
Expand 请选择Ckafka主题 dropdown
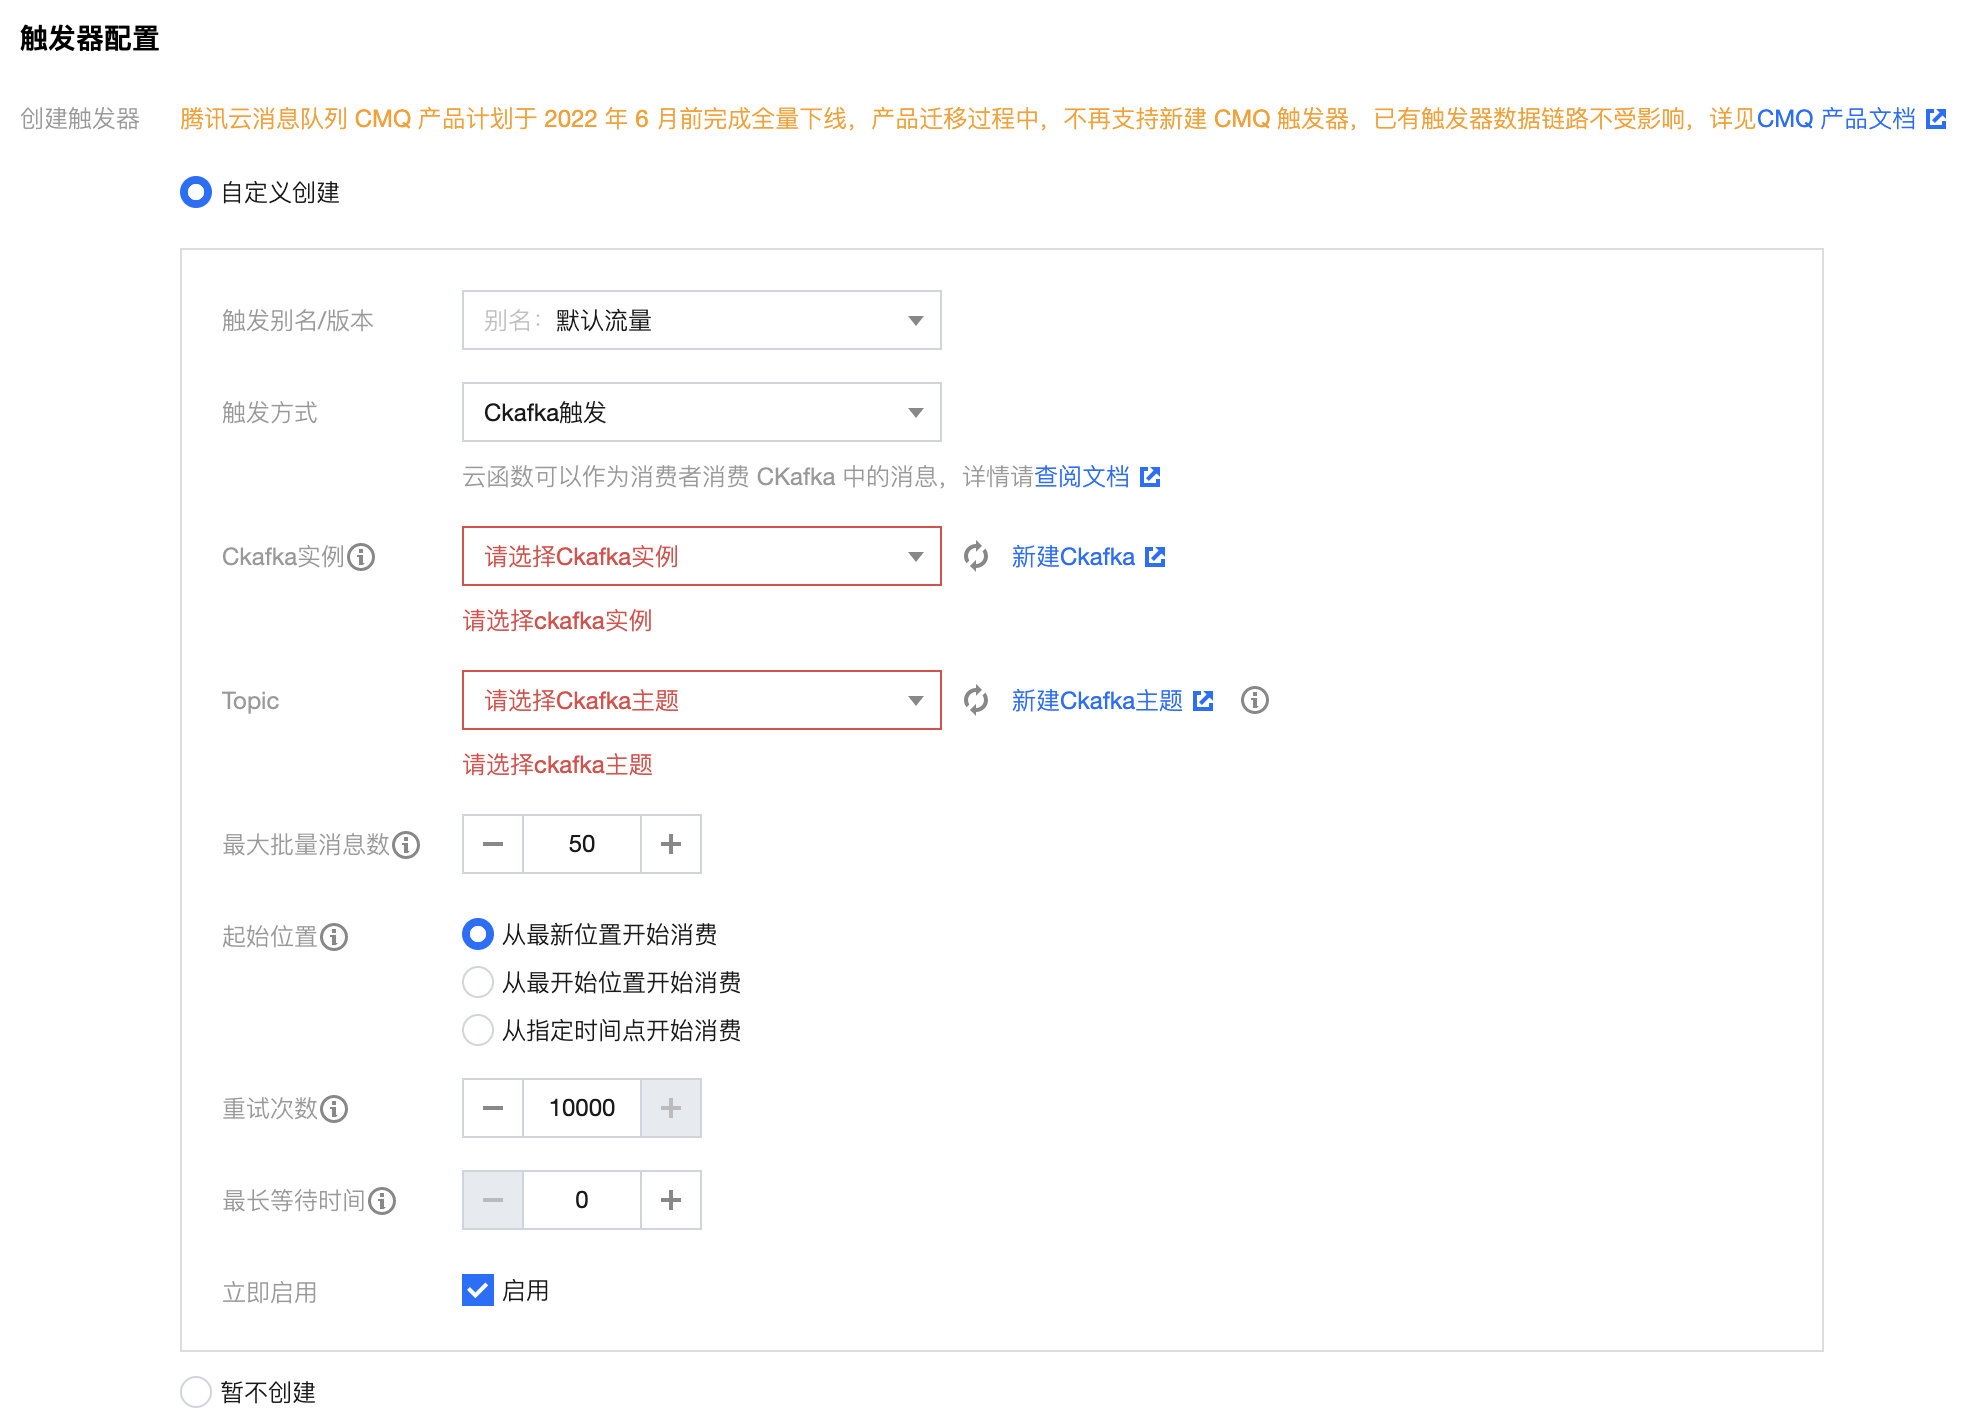701,700
